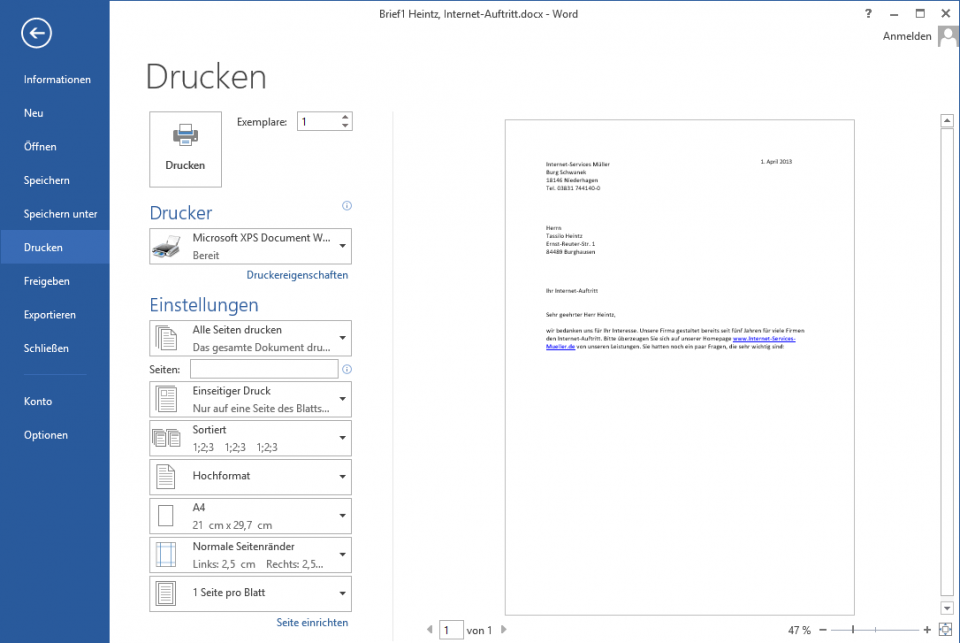Click the Drucken printer button
960x643 pixels.
(185, 149)
